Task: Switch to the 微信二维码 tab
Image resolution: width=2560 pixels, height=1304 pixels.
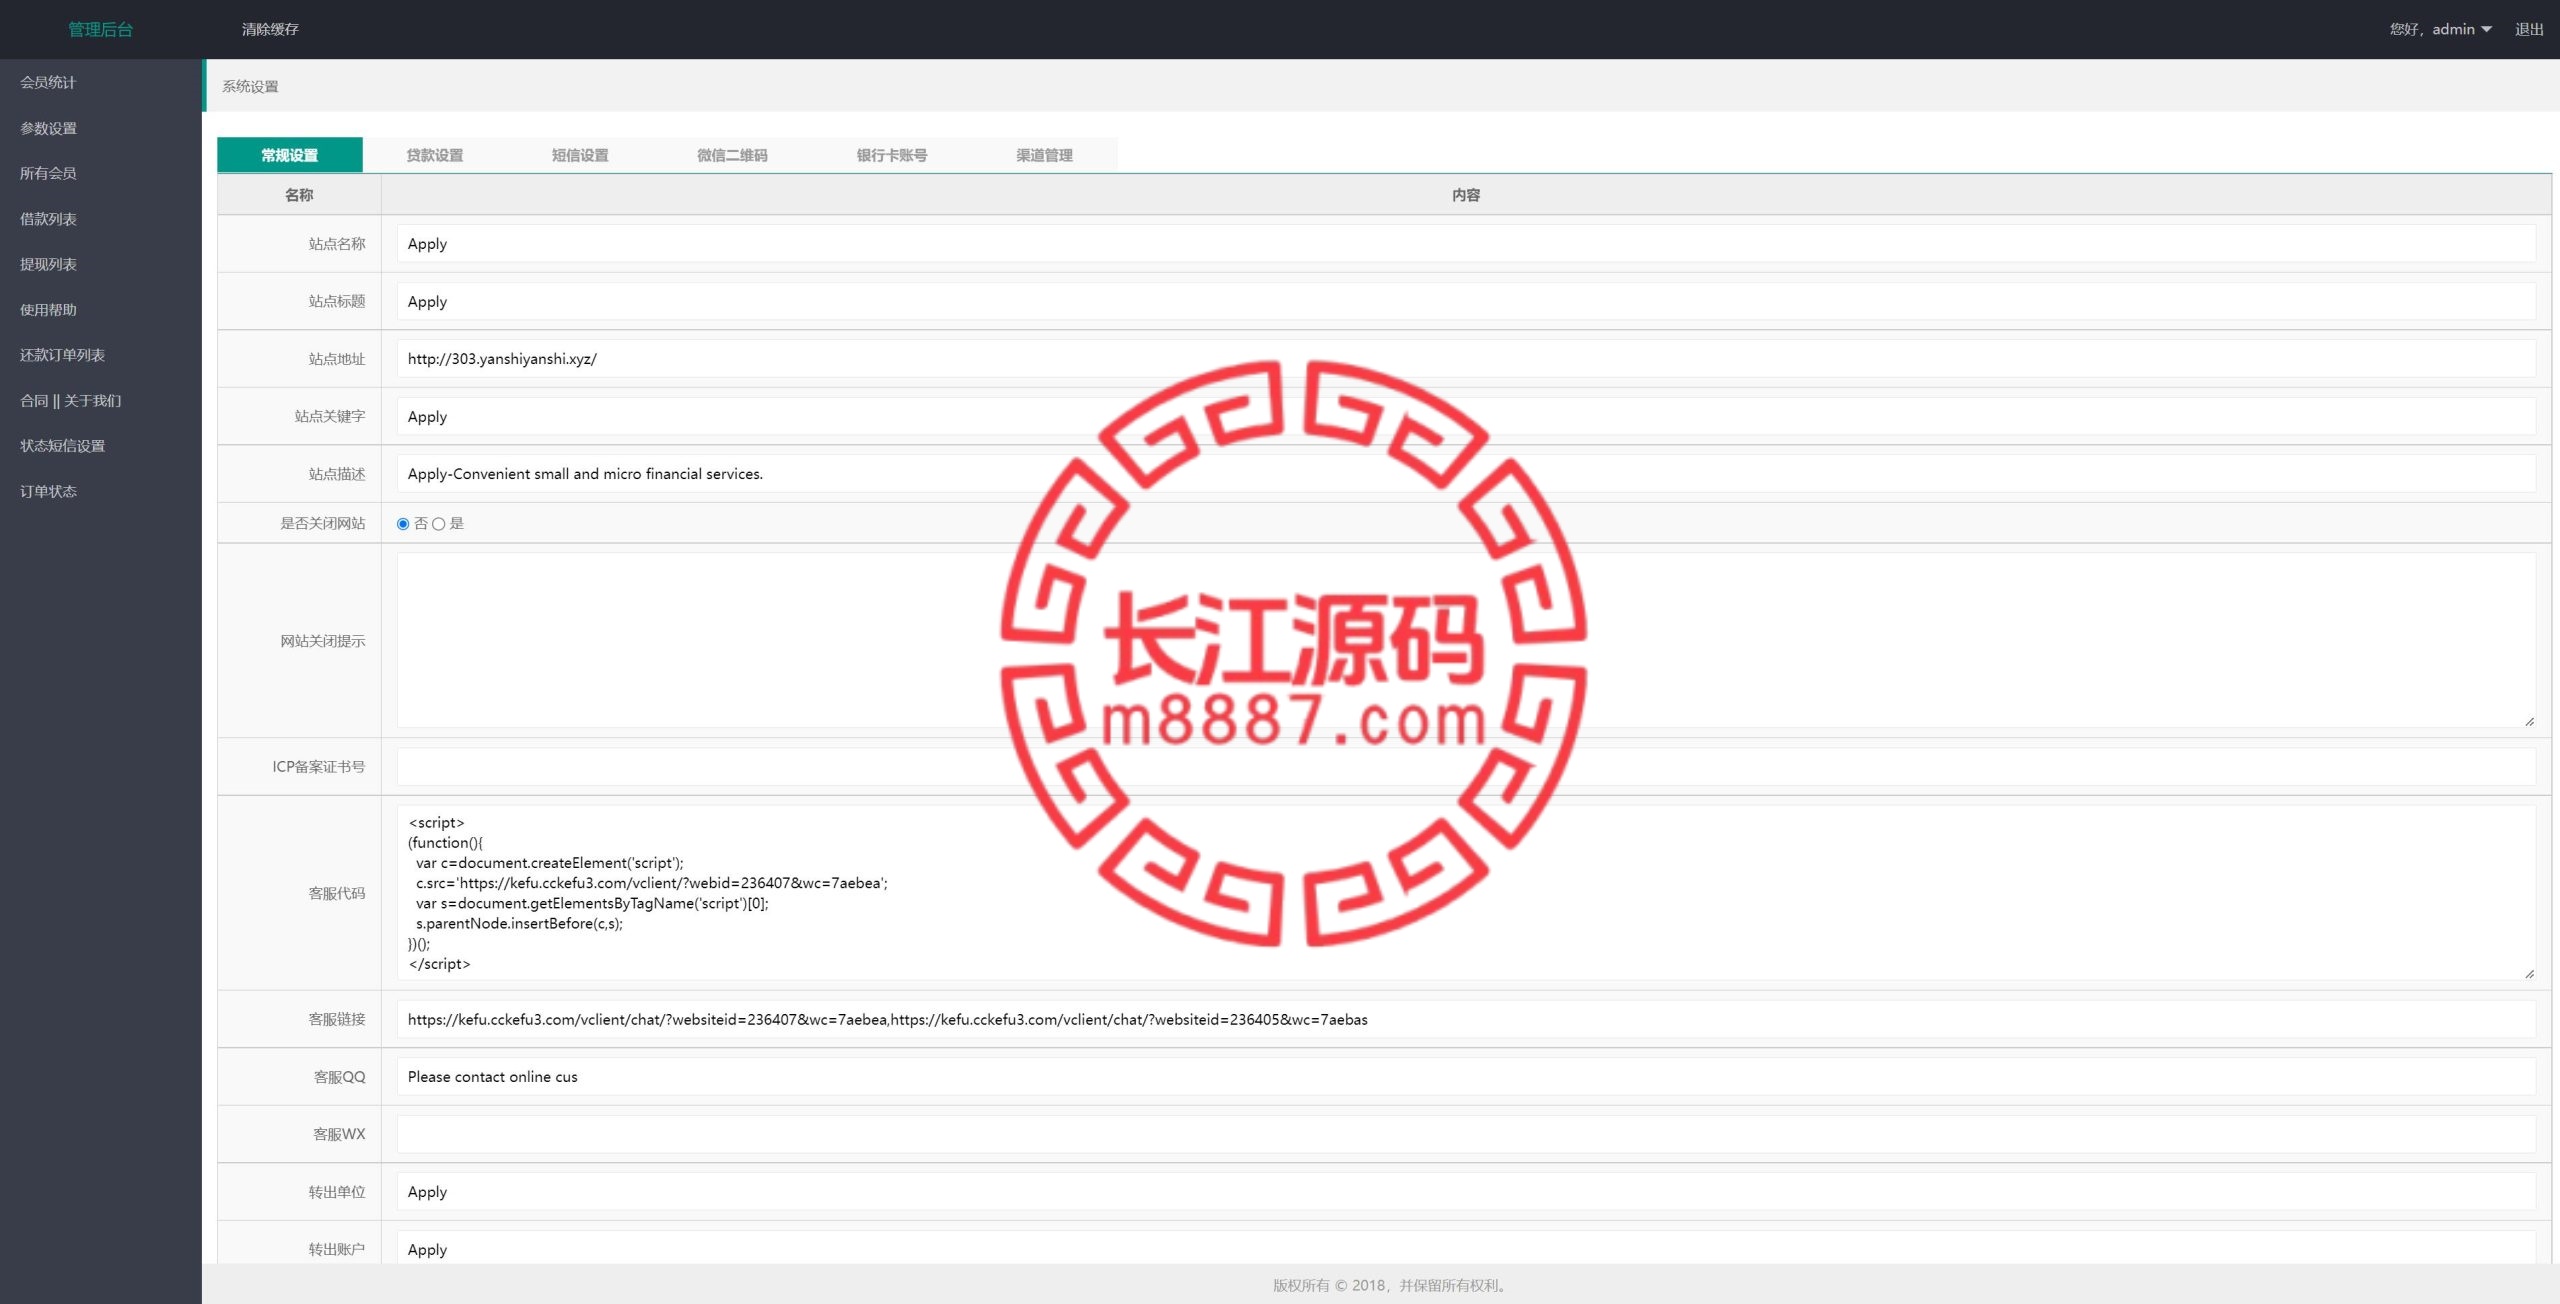Action: (732, 155)
